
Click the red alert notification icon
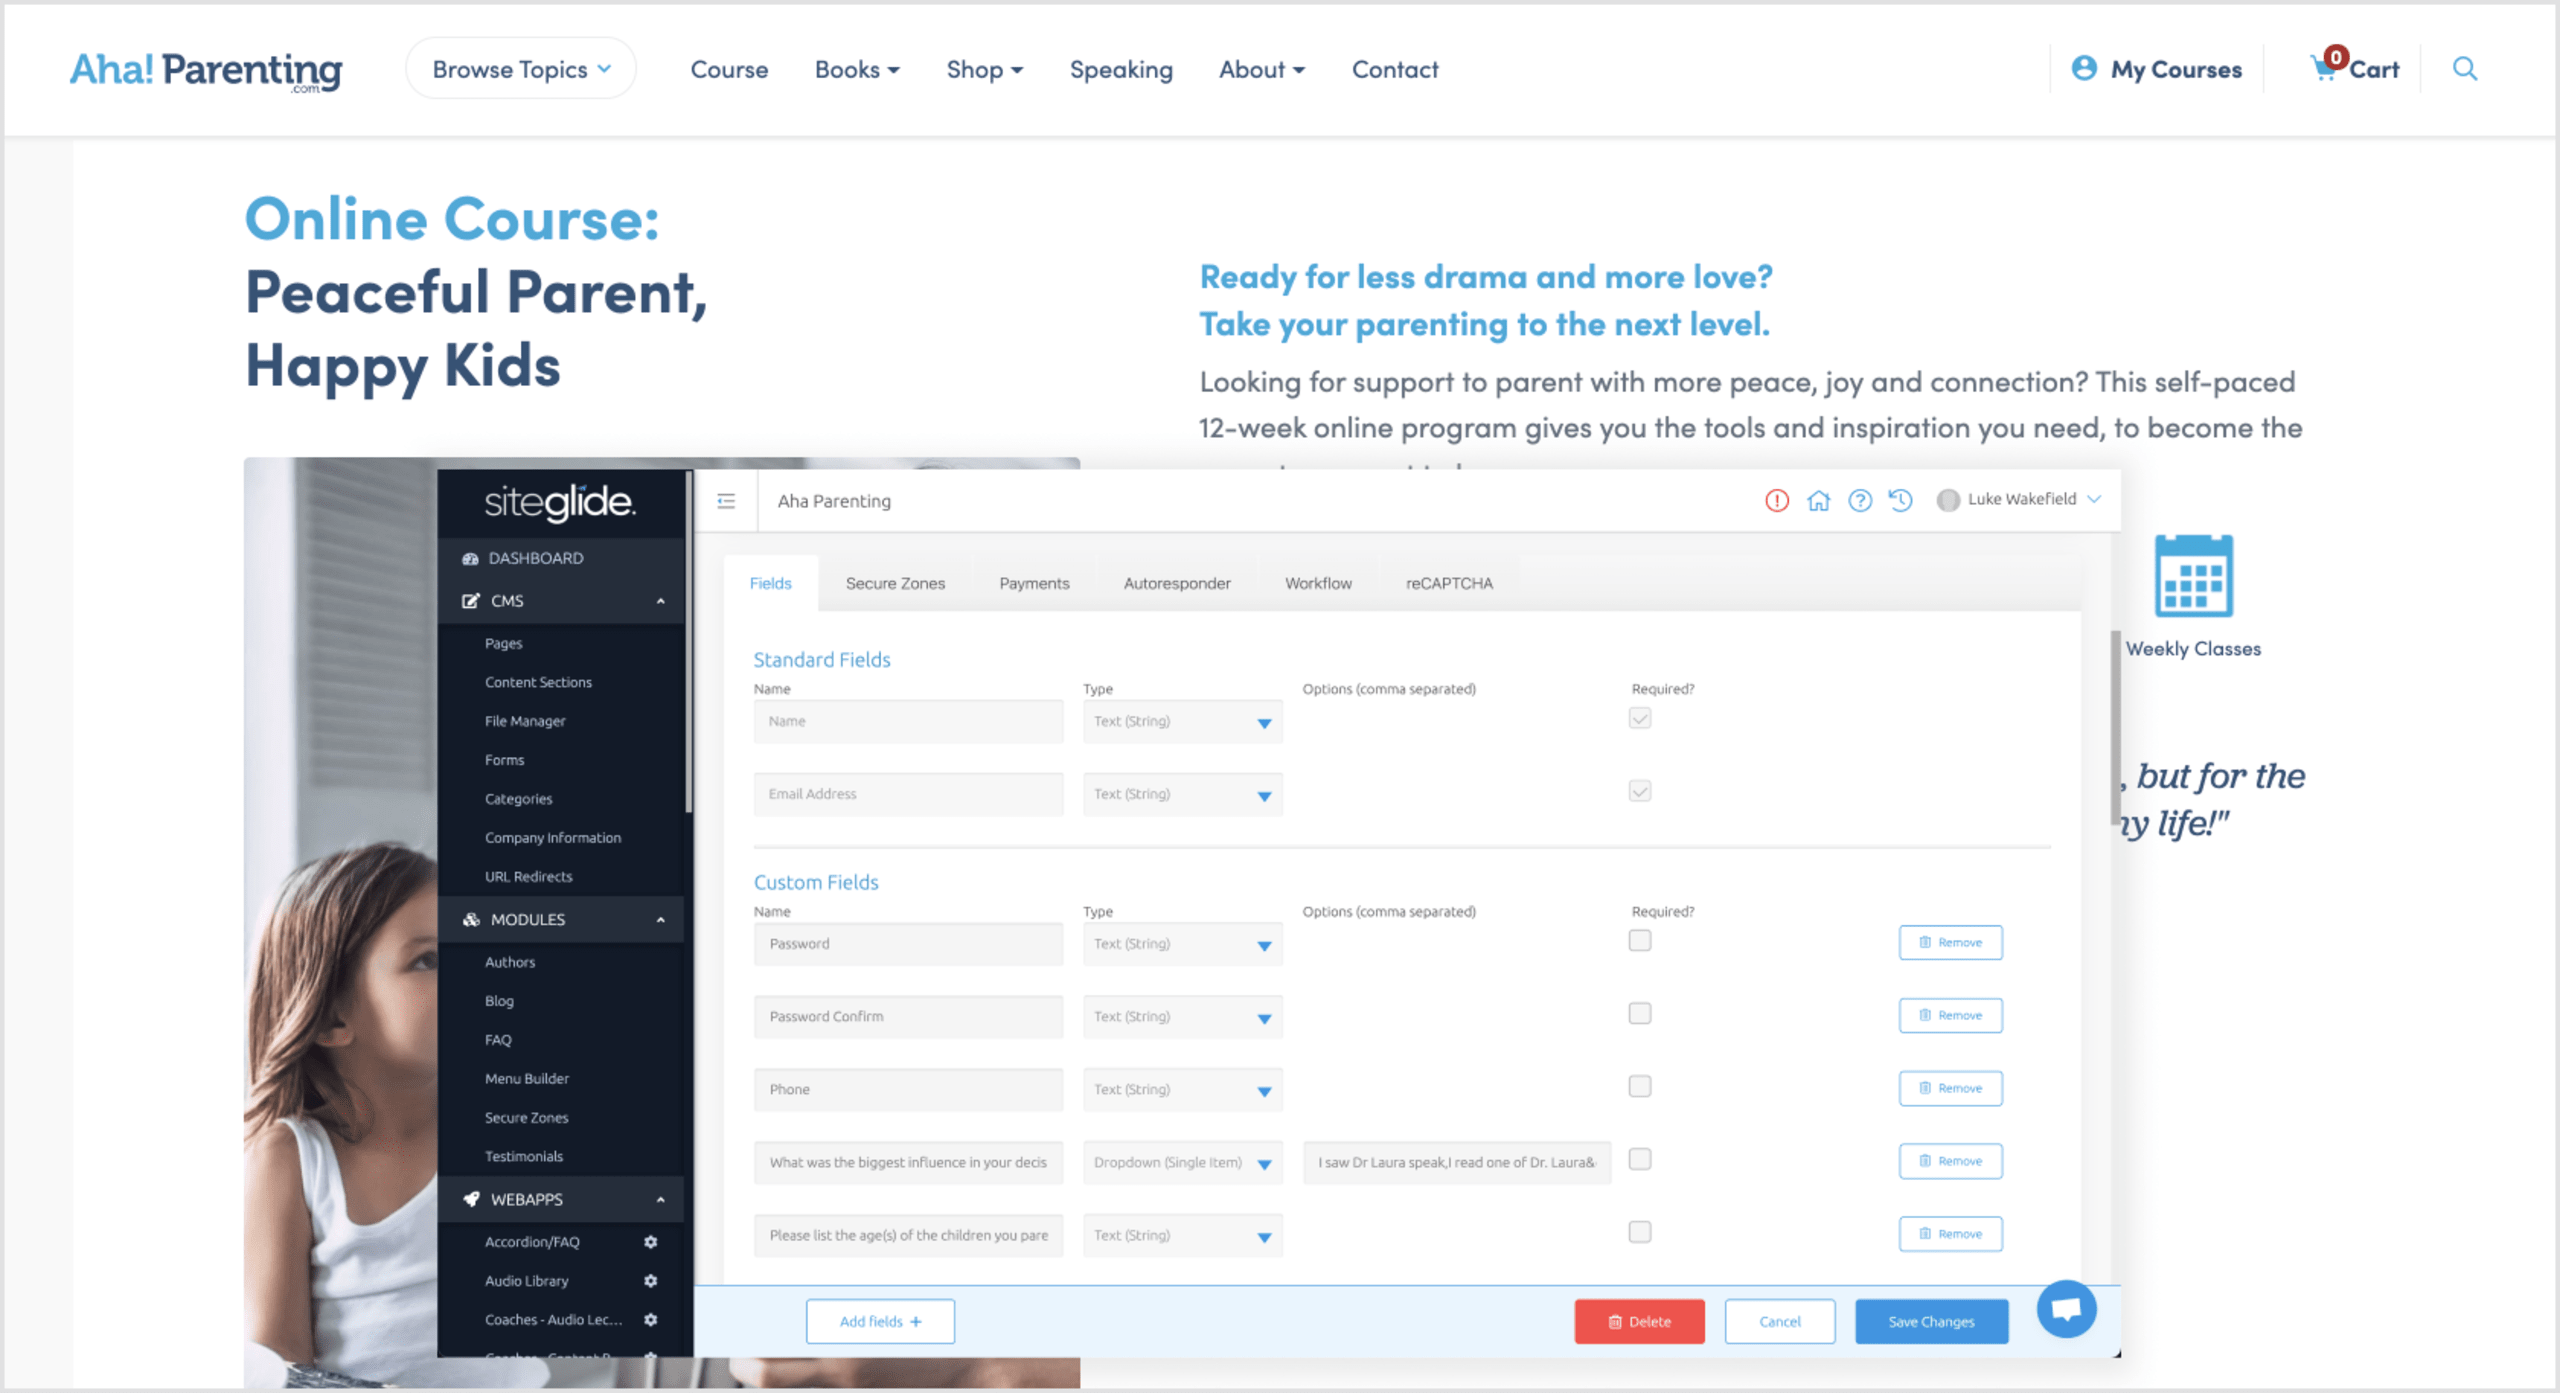[x=1777, y=500]
